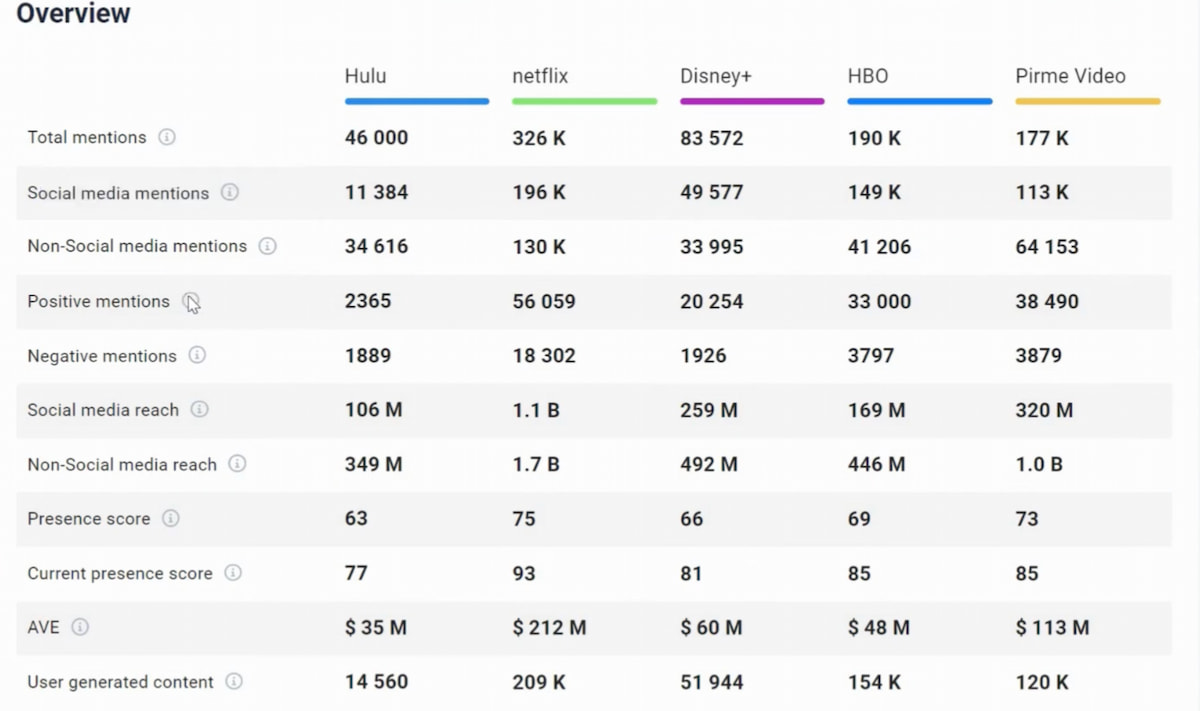Click netflix total mentions value 326 K

[539, 138]
